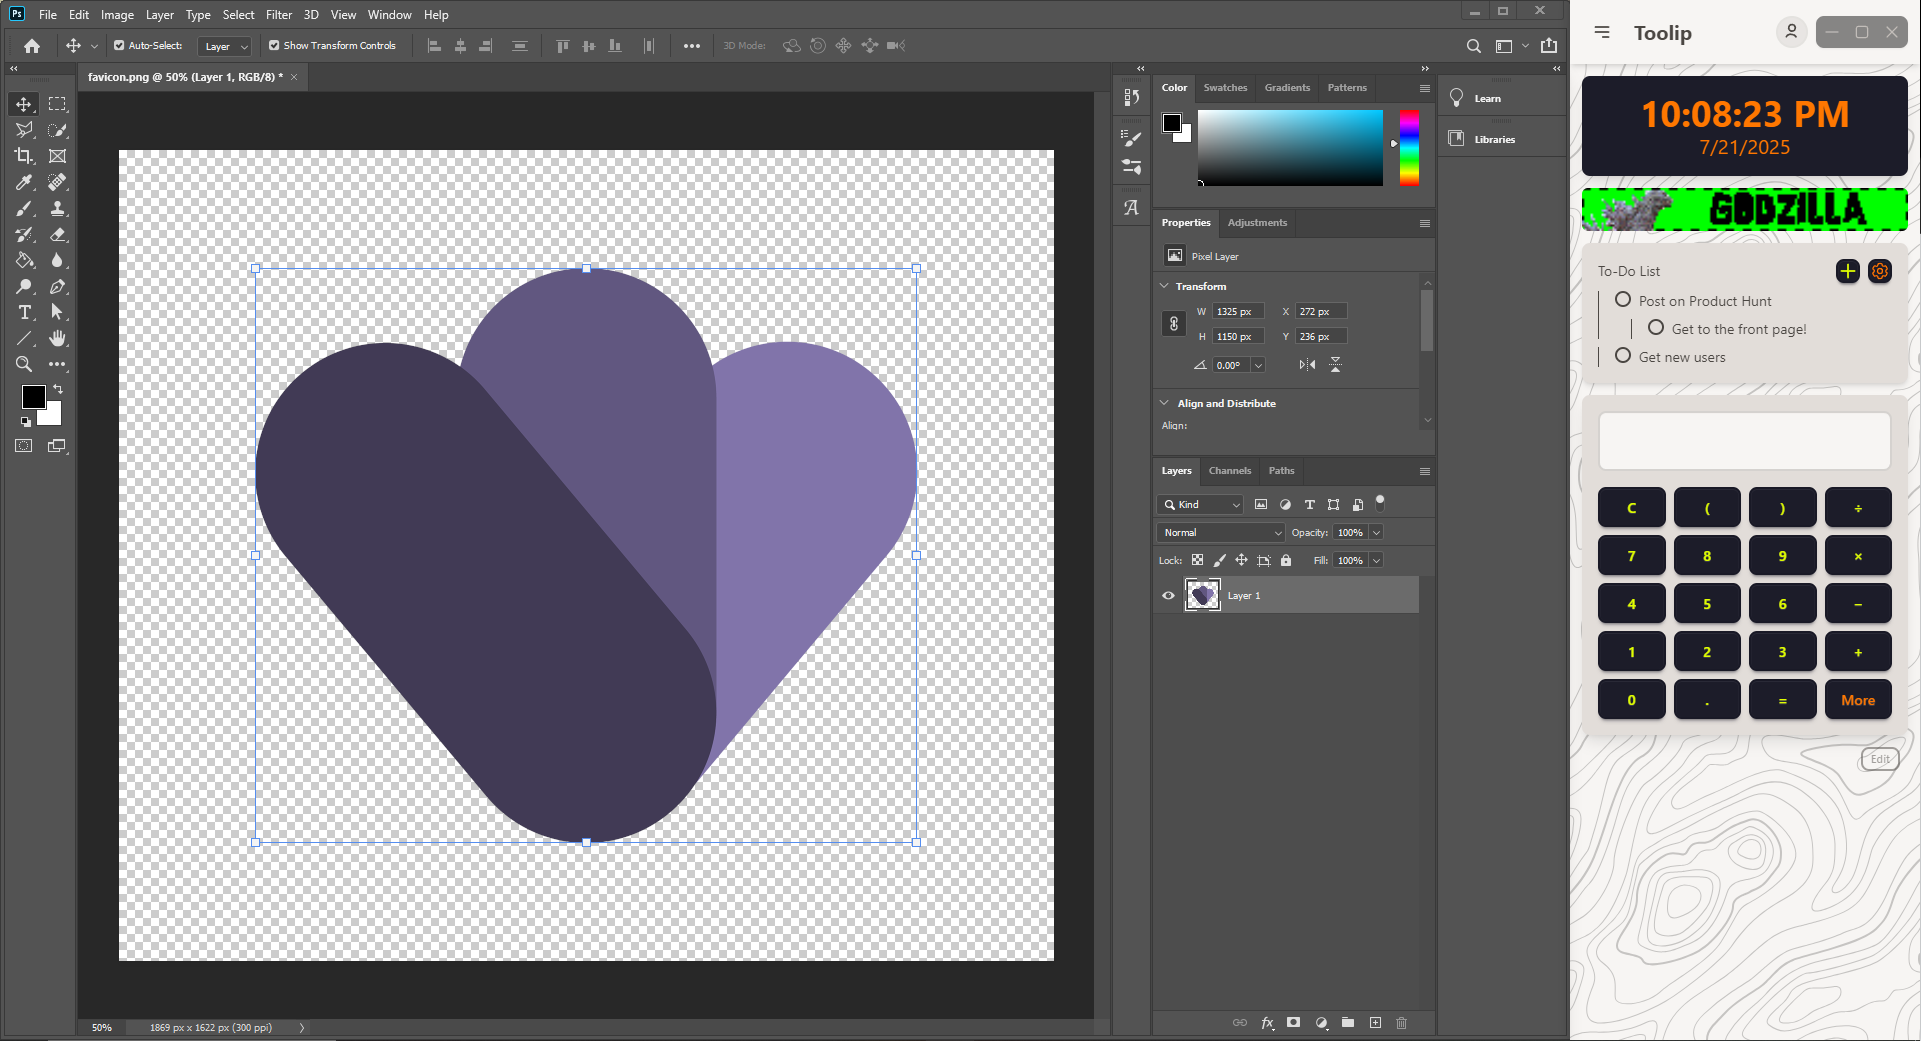Select the Zoom tool
This screenshot has width=1921, height=1041.
24,364
